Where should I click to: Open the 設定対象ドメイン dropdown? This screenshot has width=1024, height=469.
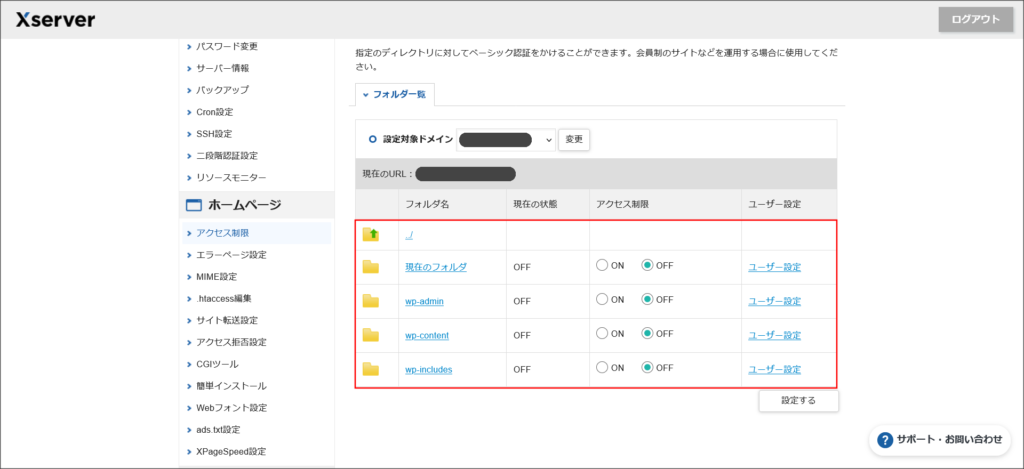[506, 140]
